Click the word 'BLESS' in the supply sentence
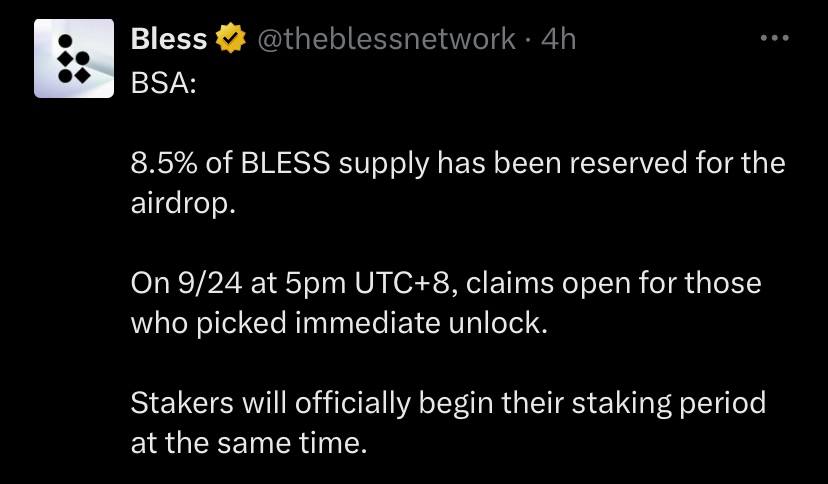 click(x=286, y=163)
